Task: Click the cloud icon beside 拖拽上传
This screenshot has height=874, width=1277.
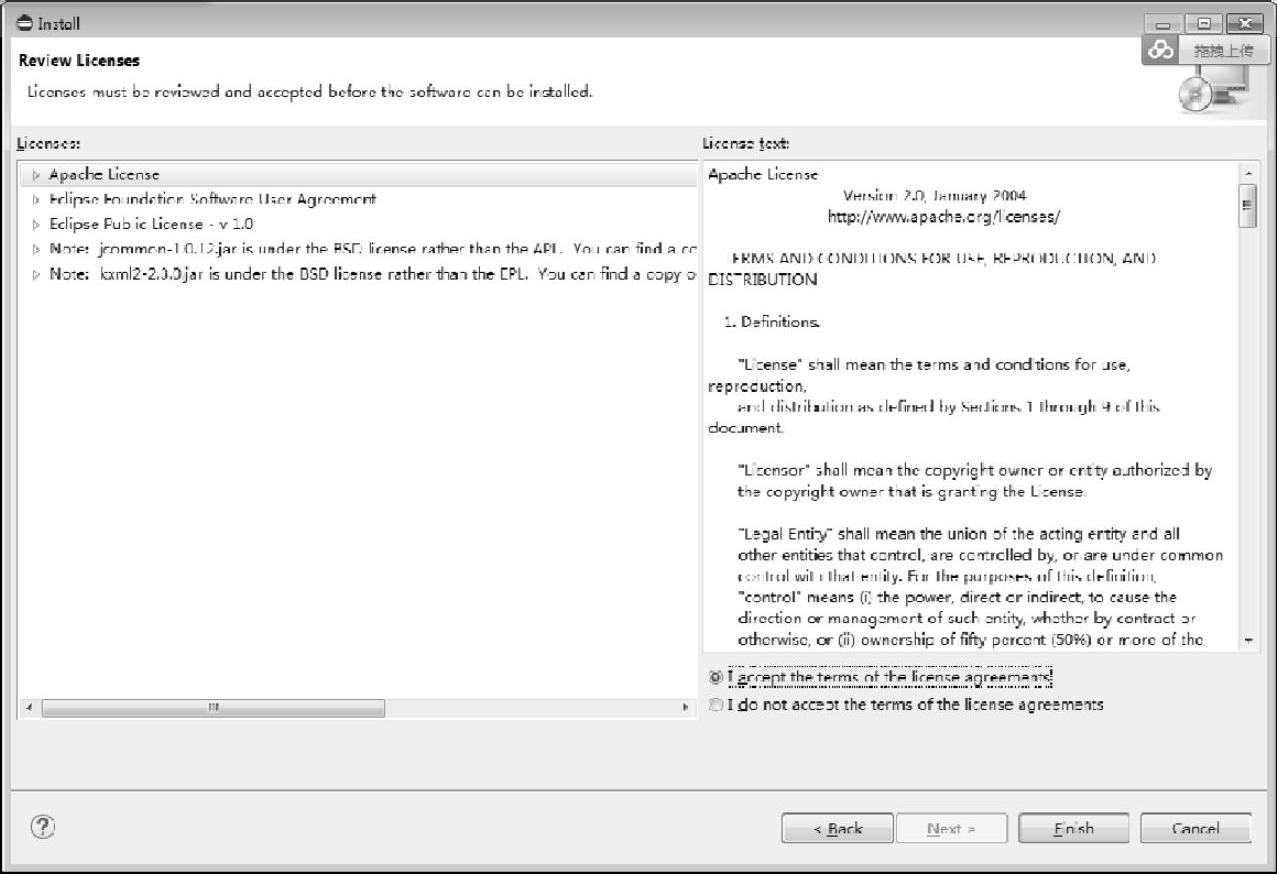Action: 1160,50
